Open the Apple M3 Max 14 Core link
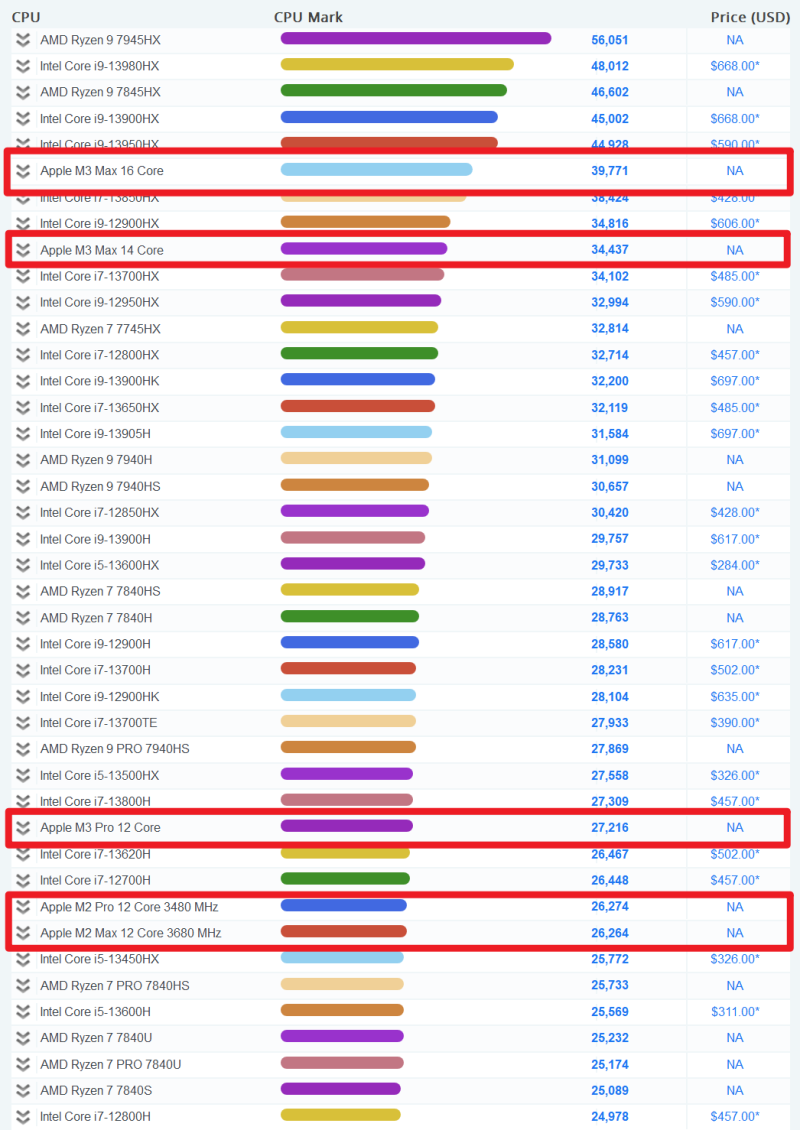The image size is (800, 1130). [x=102, y=250]
